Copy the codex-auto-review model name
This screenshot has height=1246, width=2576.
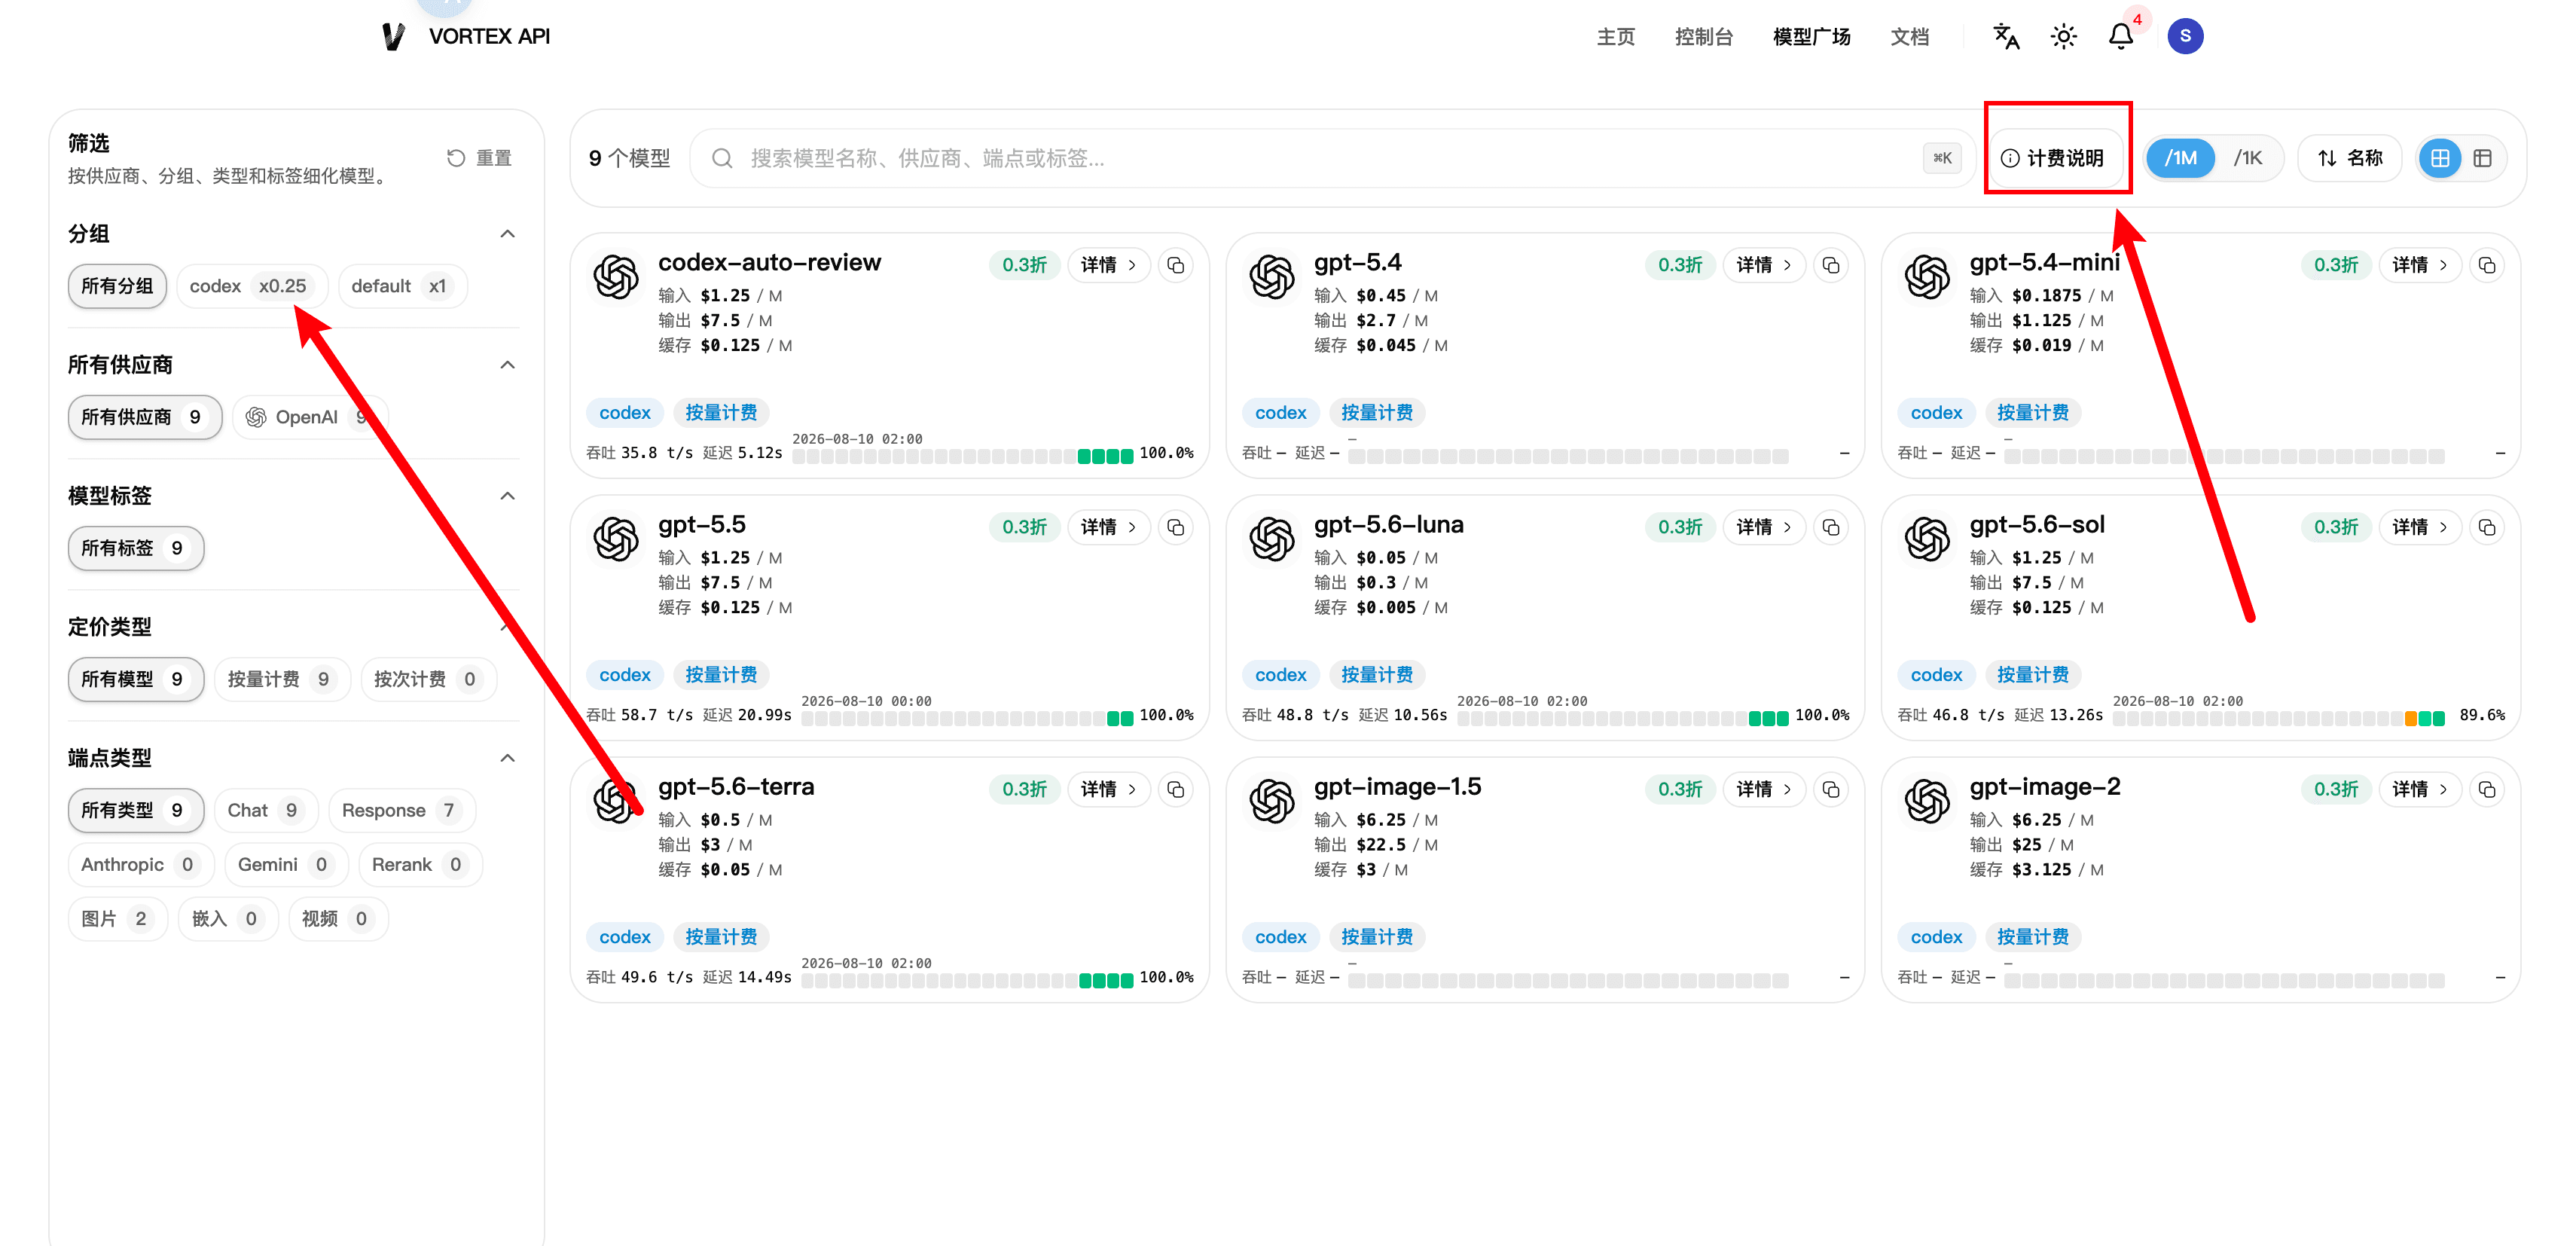1176,265
